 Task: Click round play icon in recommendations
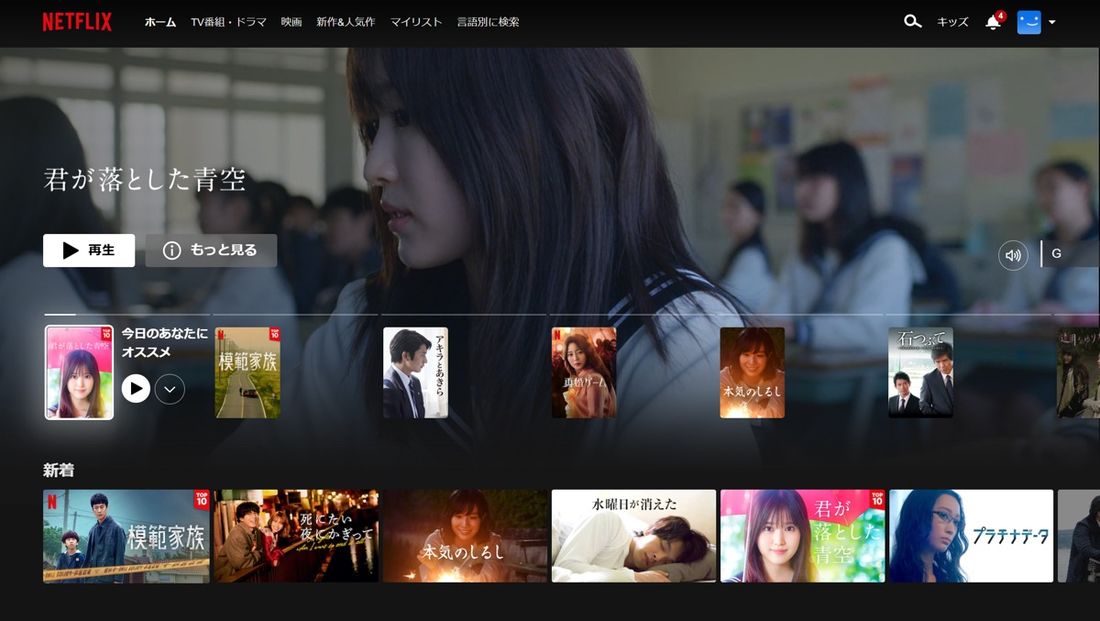135,389
